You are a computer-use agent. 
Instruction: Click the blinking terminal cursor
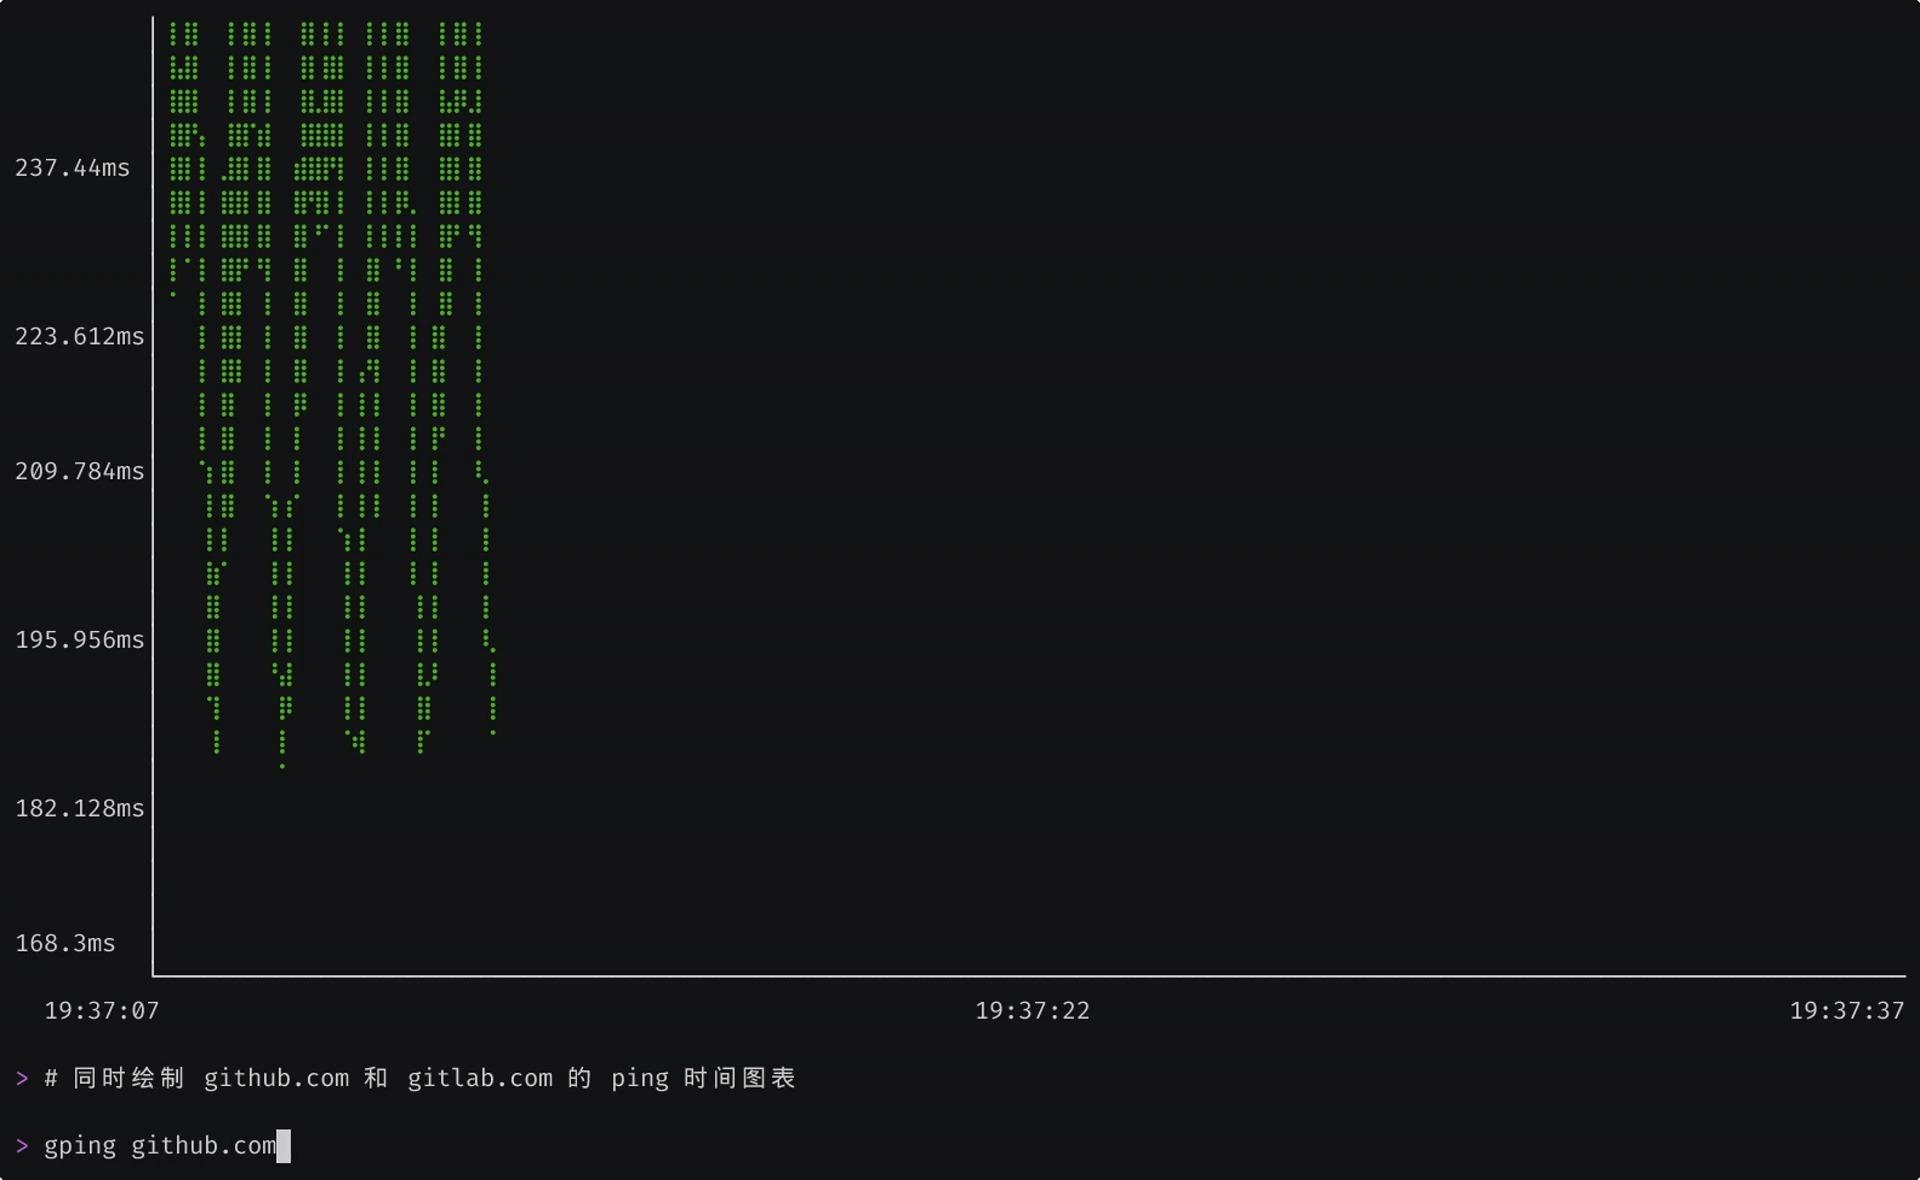click(285, 1145)
